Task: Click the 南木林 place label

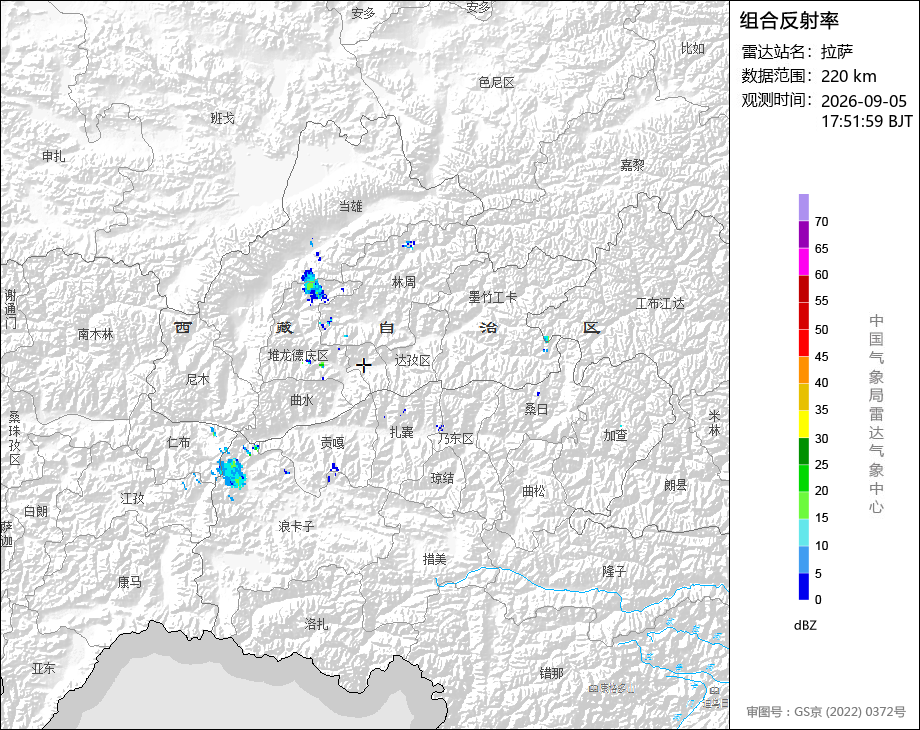Action: [95, 334]
